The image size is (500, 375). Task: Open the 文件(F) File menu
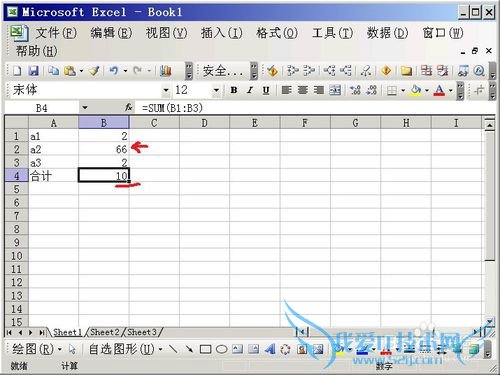[x=56, y=33]
